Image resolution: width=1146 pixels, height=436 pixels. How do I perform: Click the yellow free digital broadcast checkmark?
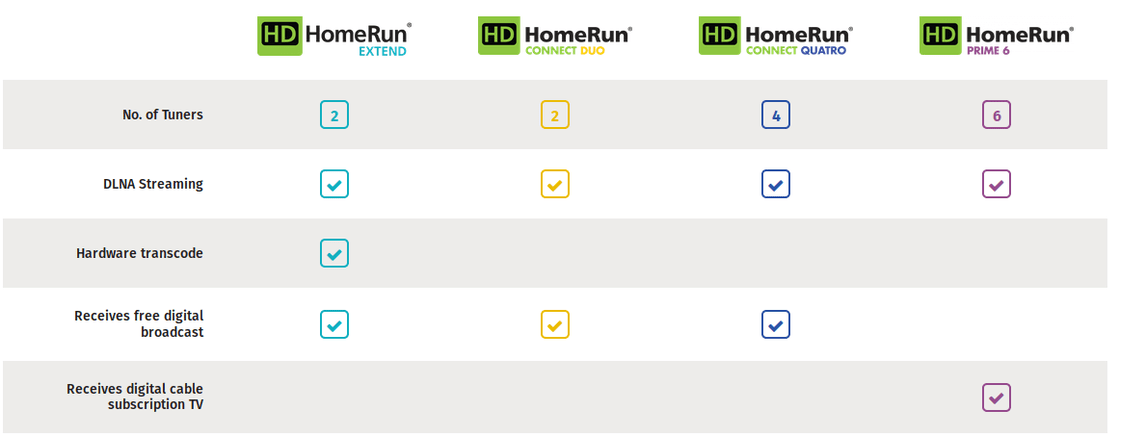pyautogui.click(x=555, y=324)
